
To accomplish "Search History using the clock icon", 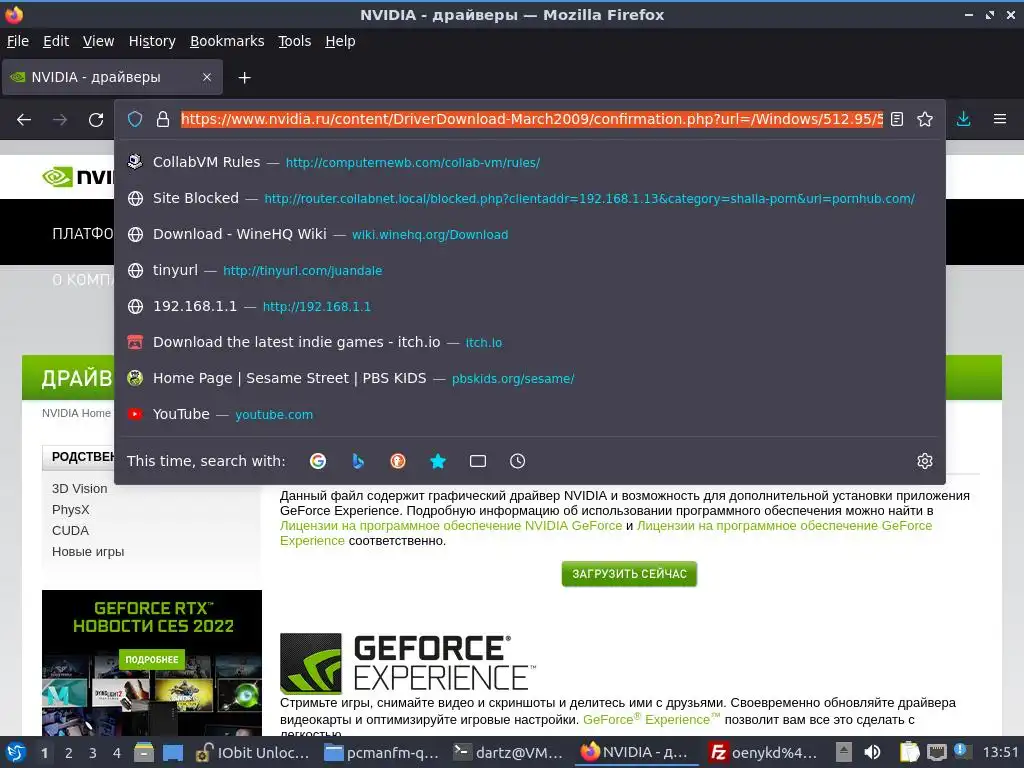I will click(517, 461).
